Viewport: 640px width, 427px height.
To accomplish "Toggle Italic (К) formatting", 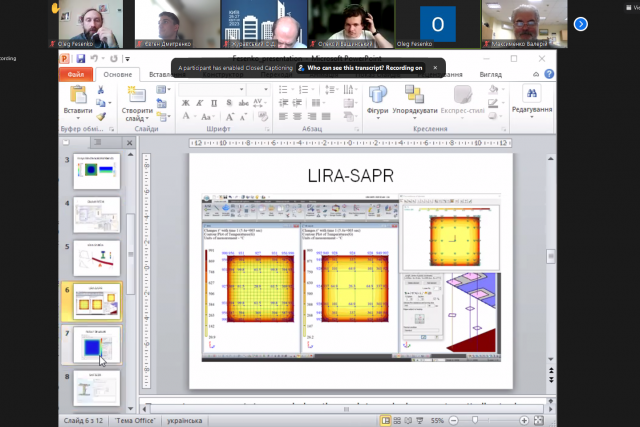I will click(x=200, y=103).
